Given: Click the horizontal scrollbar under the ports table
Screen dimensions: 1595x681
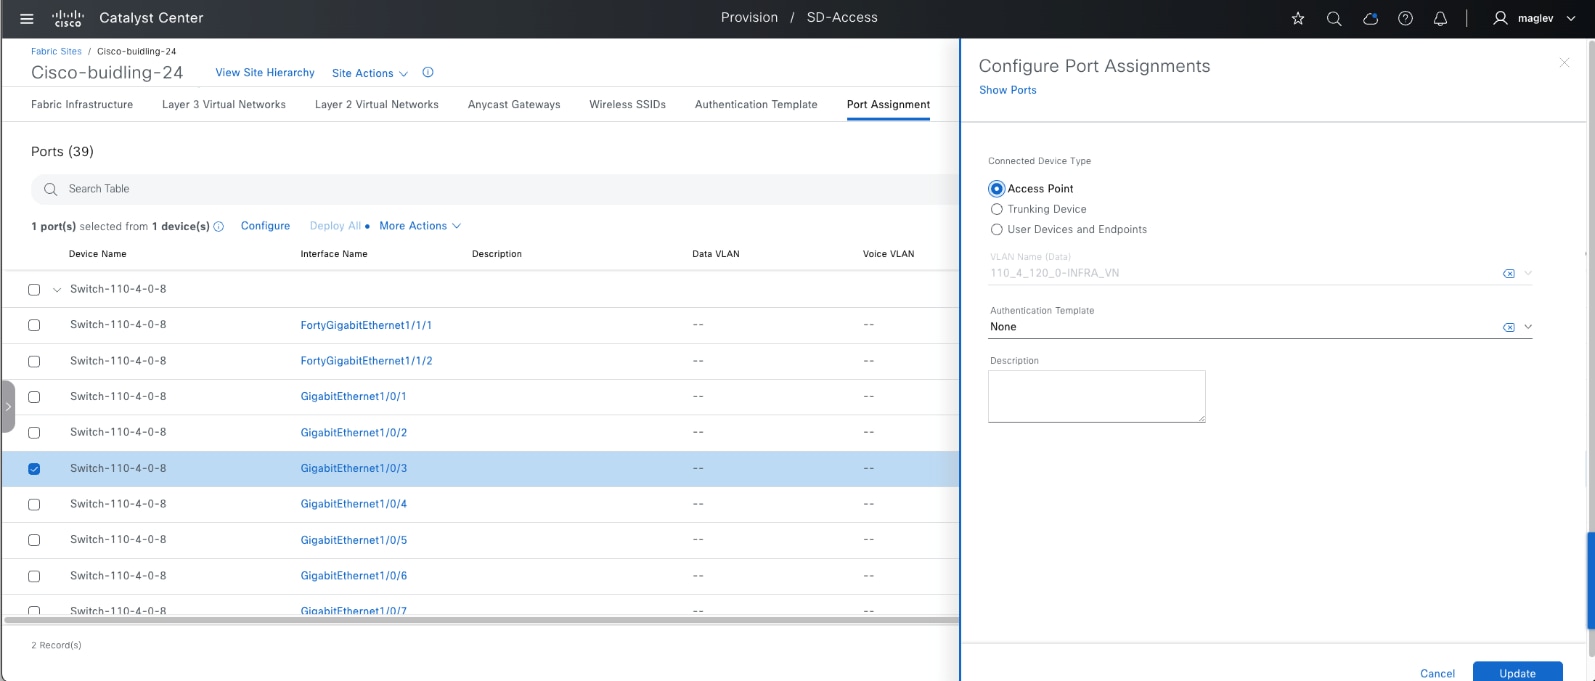Looking at the screenshot, I should (x=480, y=620).
